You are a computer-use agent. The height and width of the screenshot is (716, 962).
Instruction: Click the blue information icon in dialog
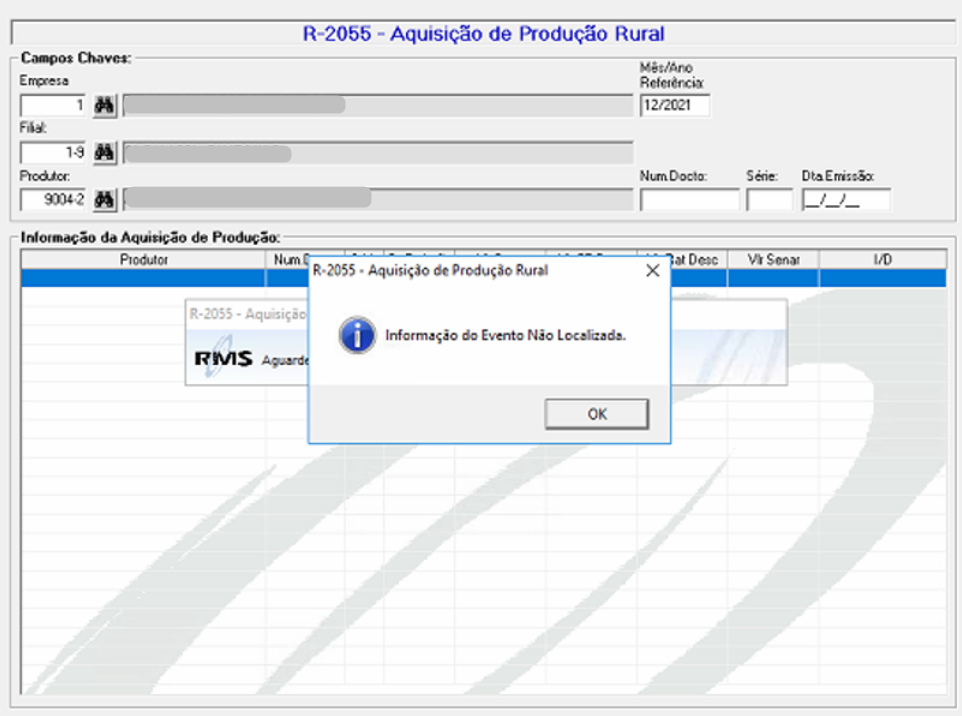357,335
